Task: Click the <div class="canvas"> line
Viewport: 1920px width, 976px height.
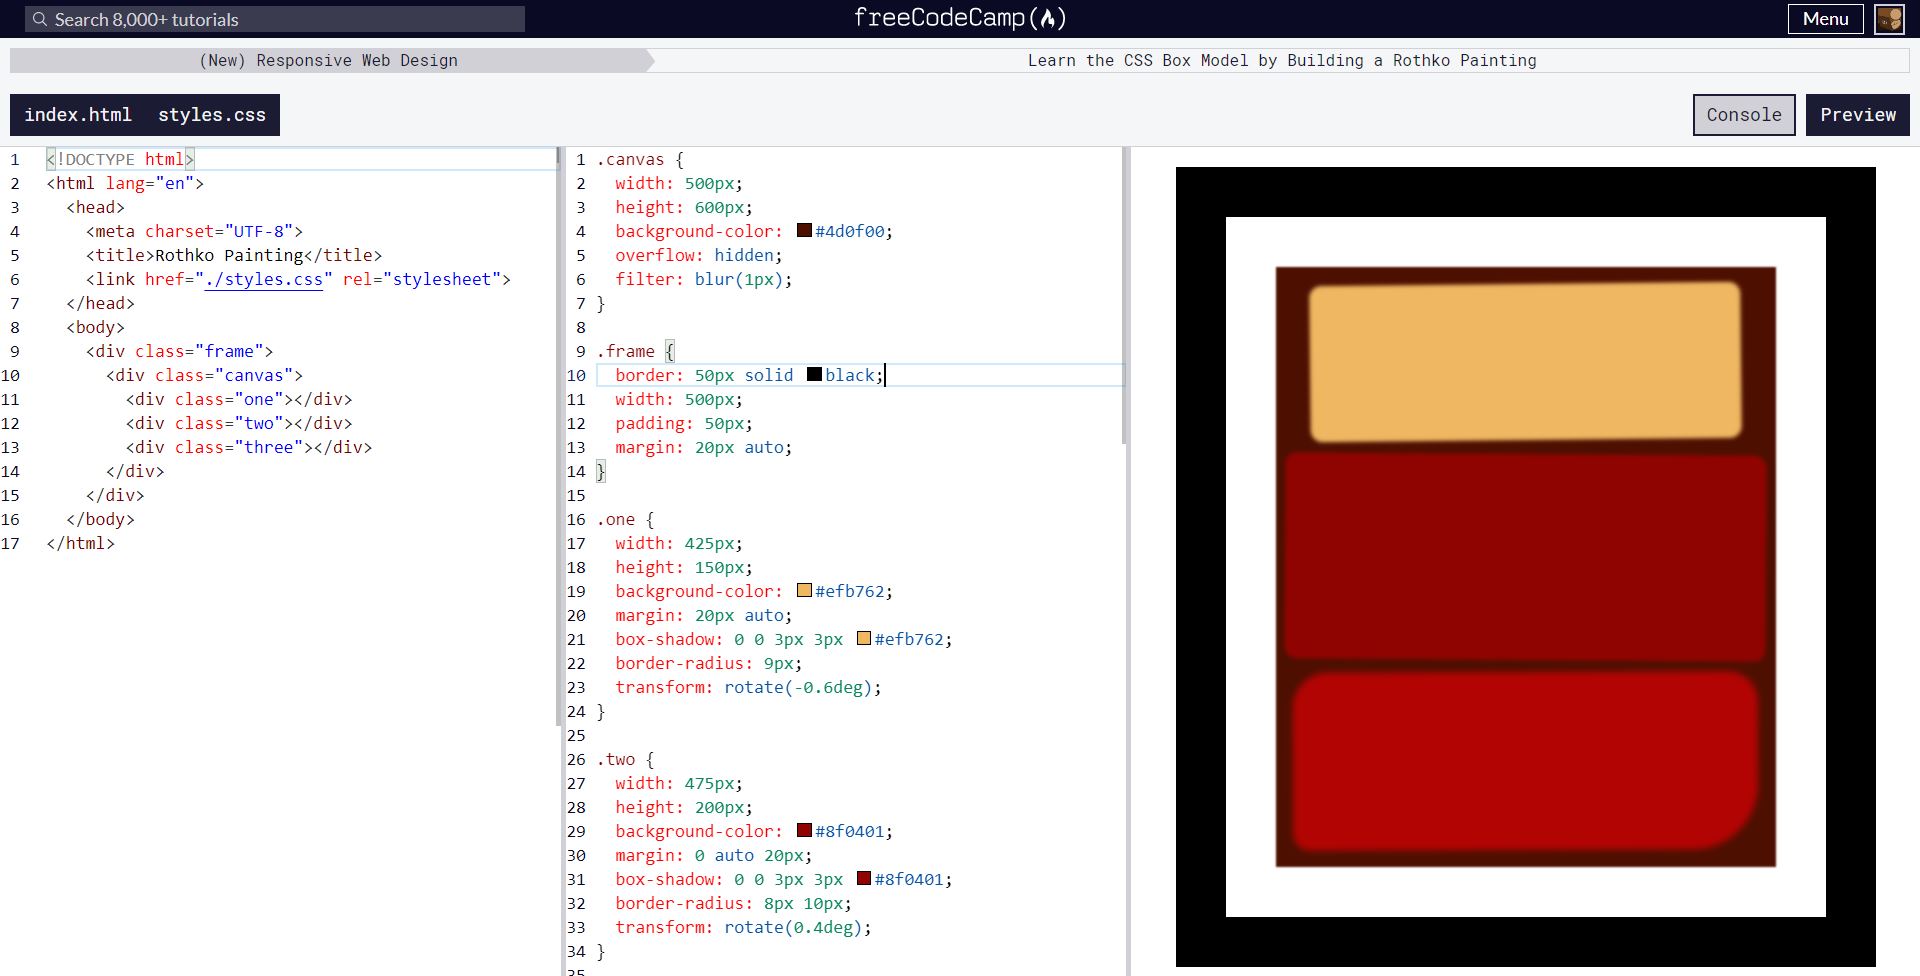Action: (204, 375)
